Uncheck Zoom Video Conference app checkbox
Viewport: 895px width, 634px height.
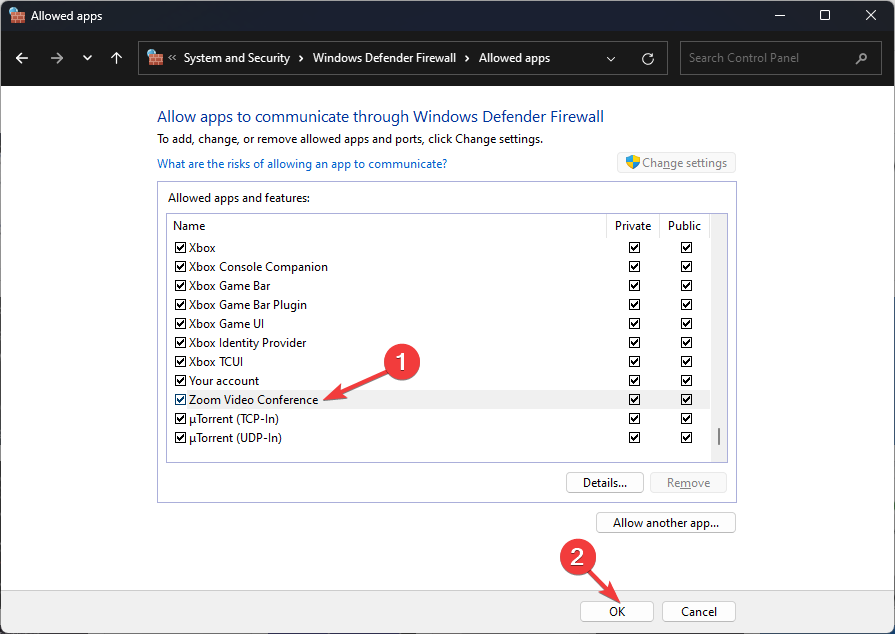click(x=180, y=400)
